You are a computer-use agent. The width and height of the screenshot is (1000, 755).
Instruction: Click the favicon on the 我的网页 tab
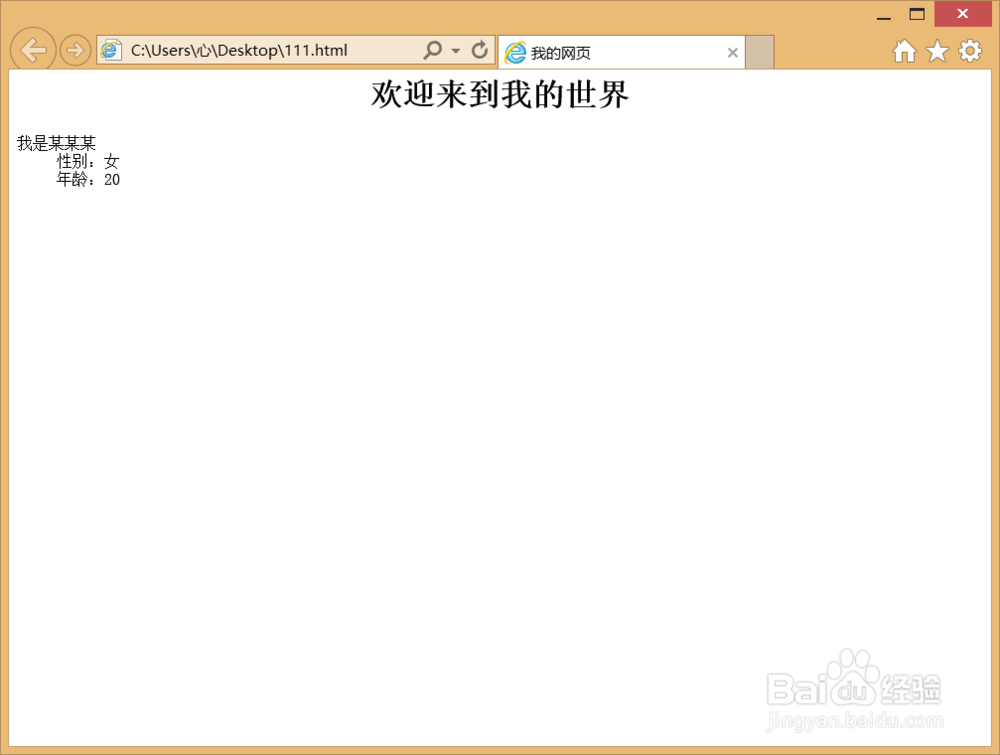pyautogui.click(x=516, y=52)
